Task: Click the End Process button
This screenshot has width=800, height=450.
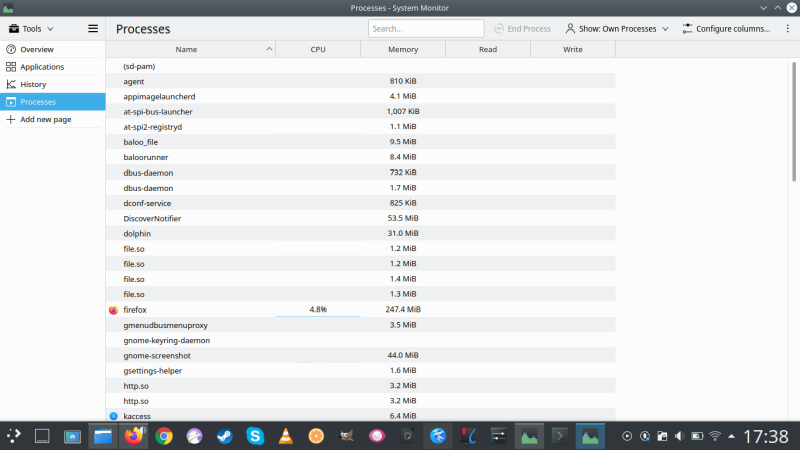Action: [522, 29]
